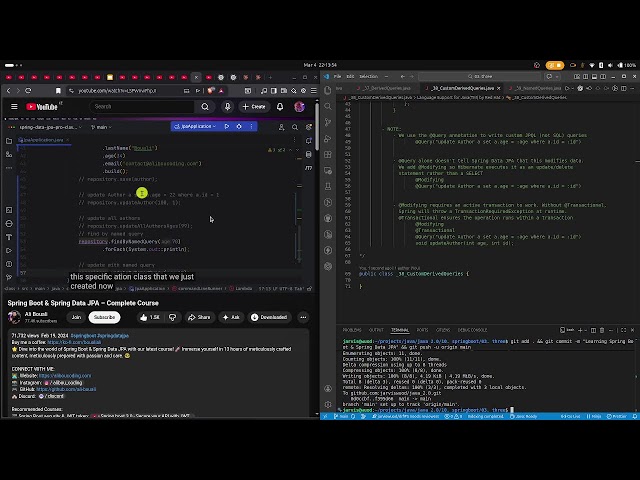Add new terminal with plus icon
The height and width of the screenshot is (480, 640).
pyautogui.click(x=580, y=330)
